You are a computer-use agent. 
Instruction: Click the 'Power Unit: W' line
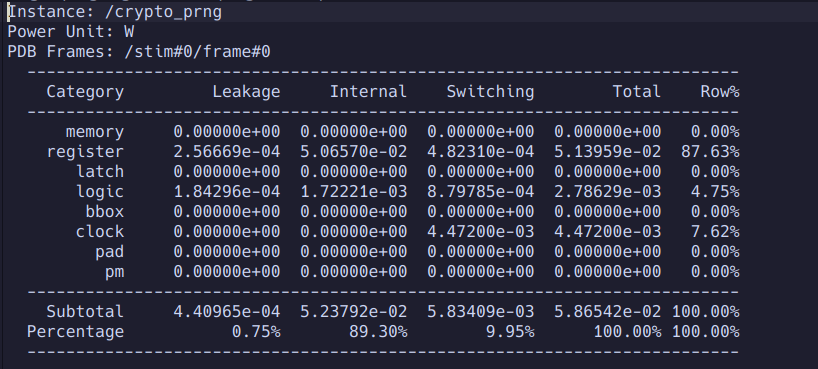71,32
